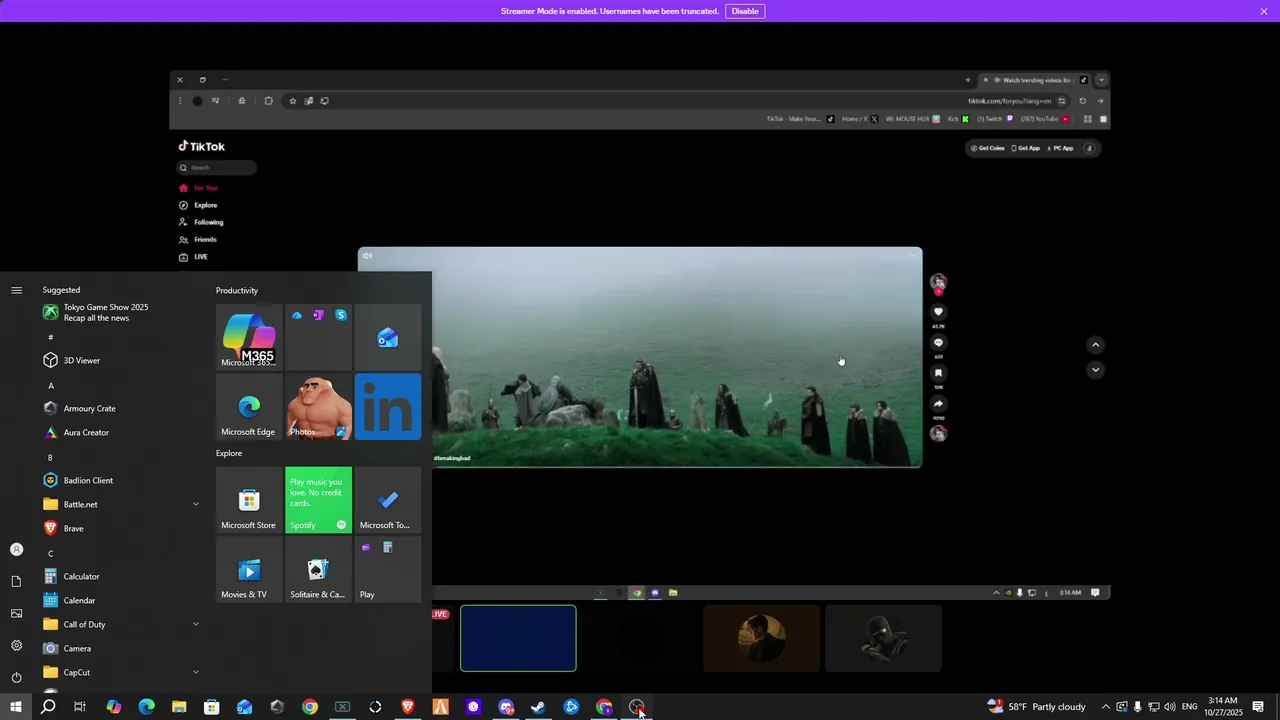
Task: Open comments on the TikTok video
Action: pos(938,343)
